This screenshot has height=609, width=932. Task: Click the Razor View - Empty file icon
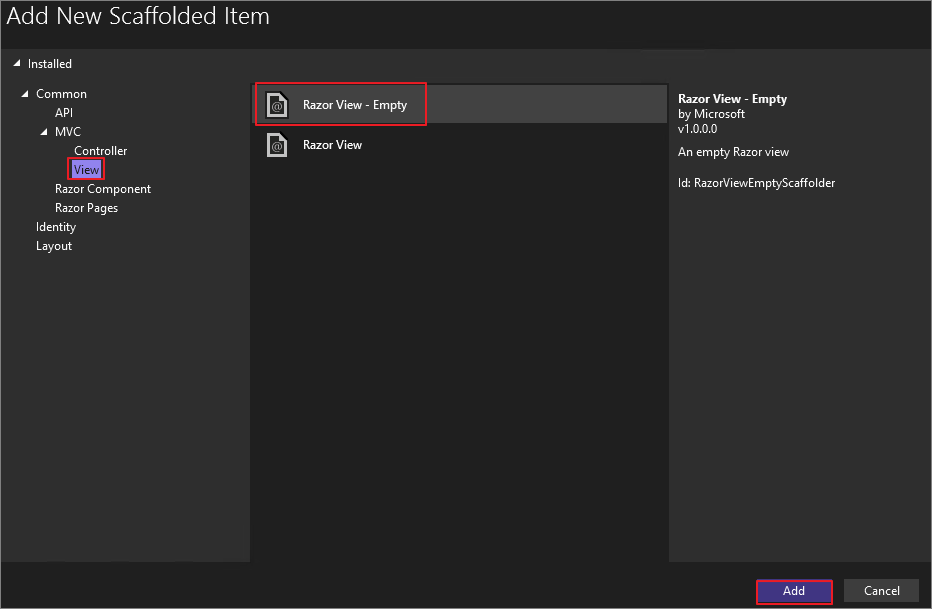[277, 106]
